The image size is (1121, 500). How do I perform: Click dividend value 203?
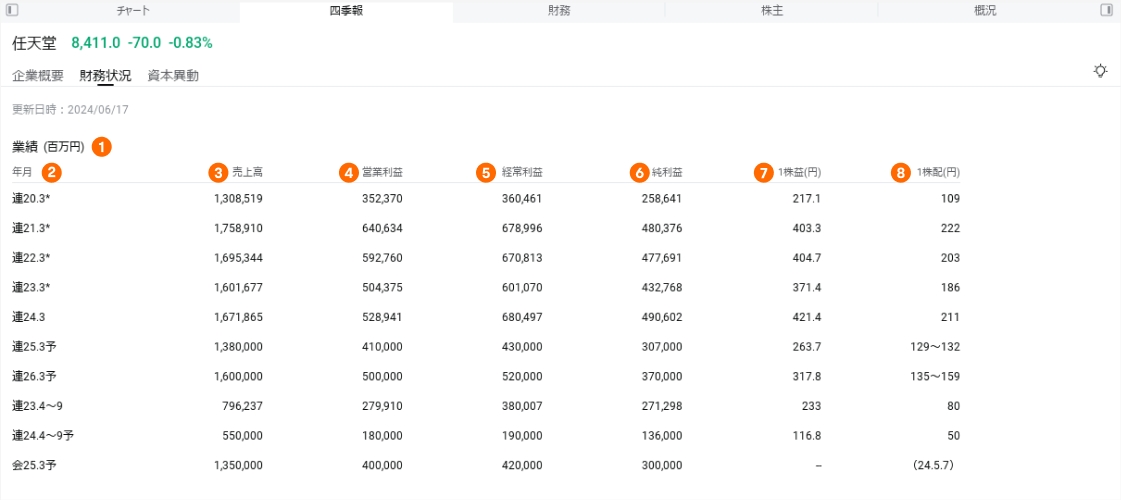coord(950,258)
